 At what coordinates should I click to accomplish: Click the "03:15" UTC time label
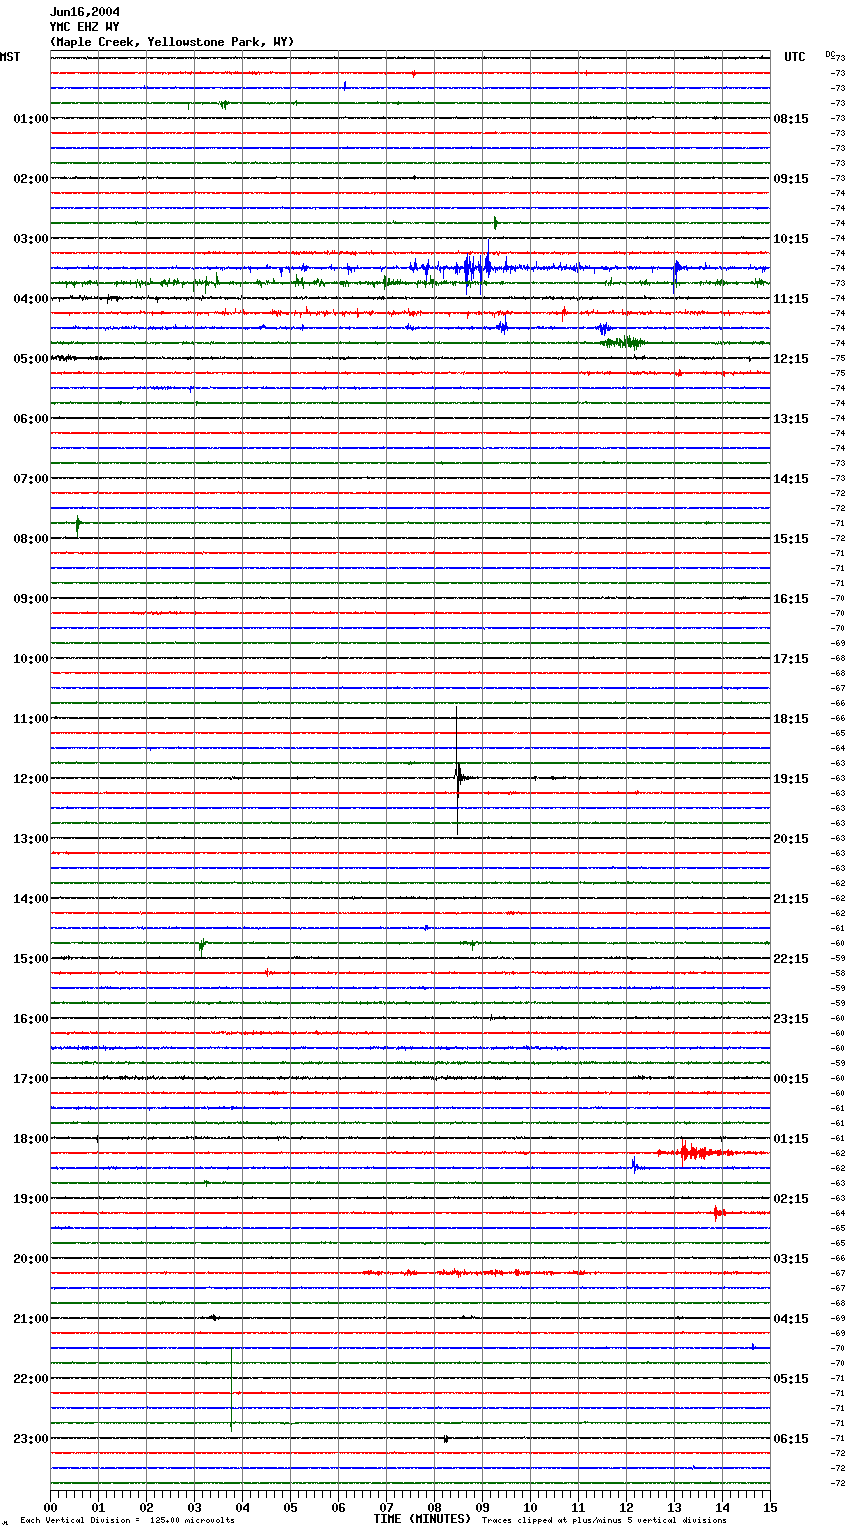coord(791,1259)
